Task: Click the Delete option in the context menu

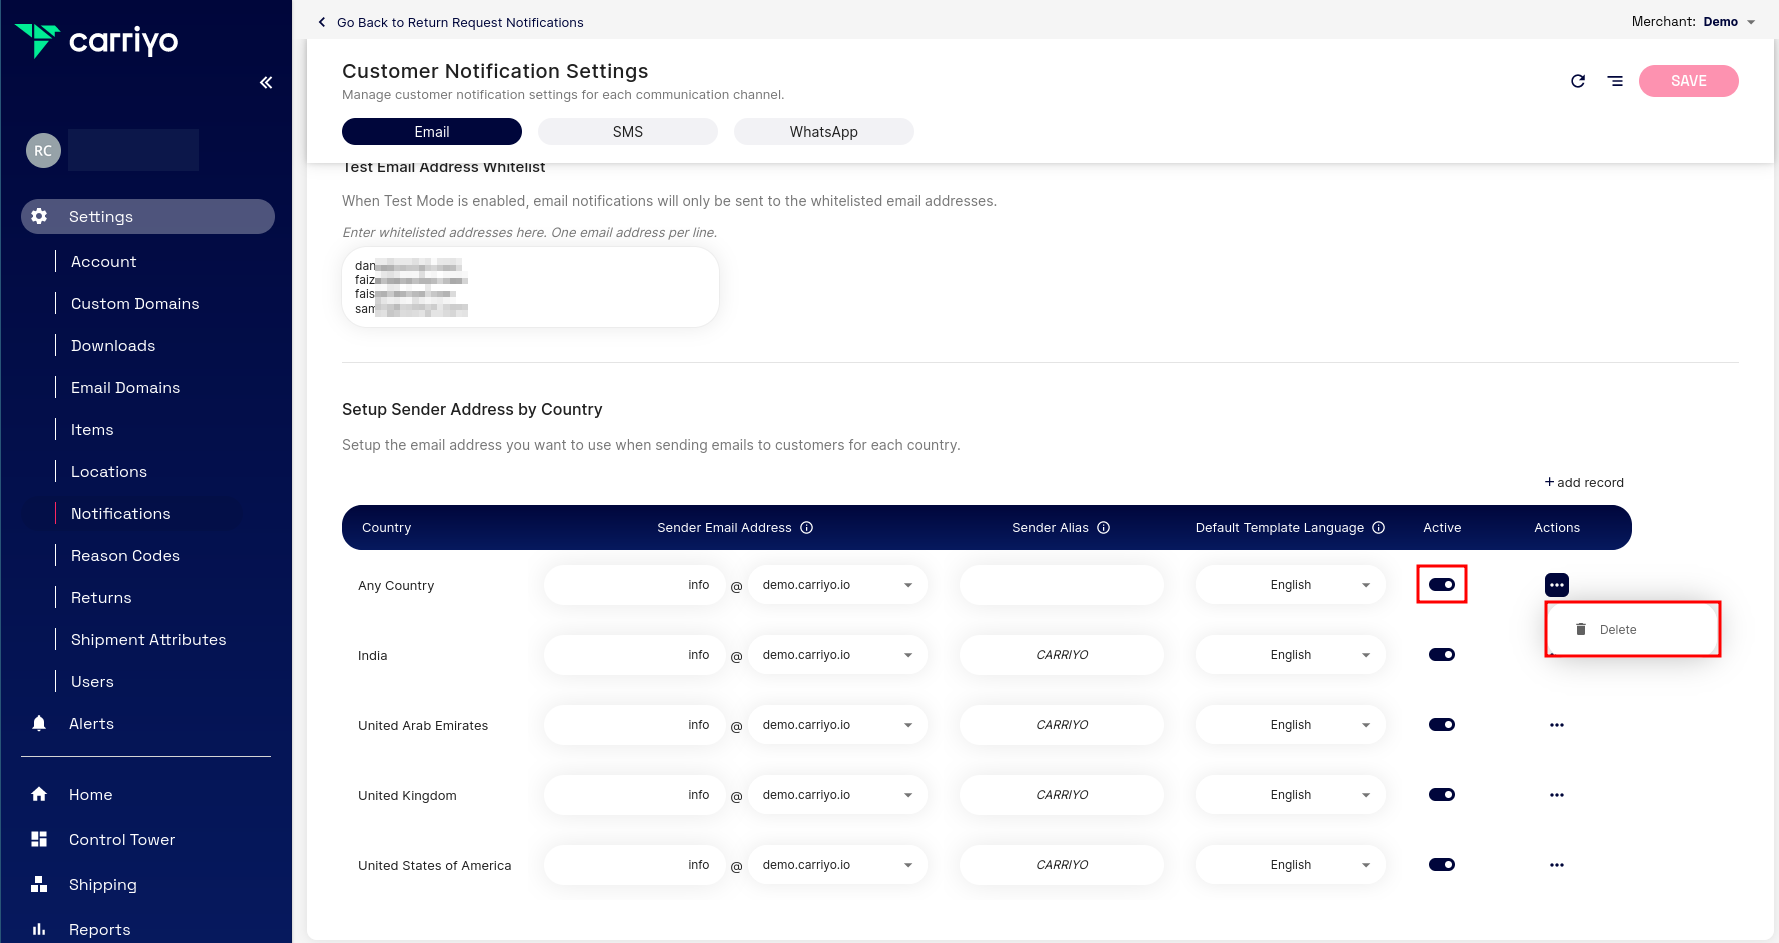Action: coord(1618,629)
